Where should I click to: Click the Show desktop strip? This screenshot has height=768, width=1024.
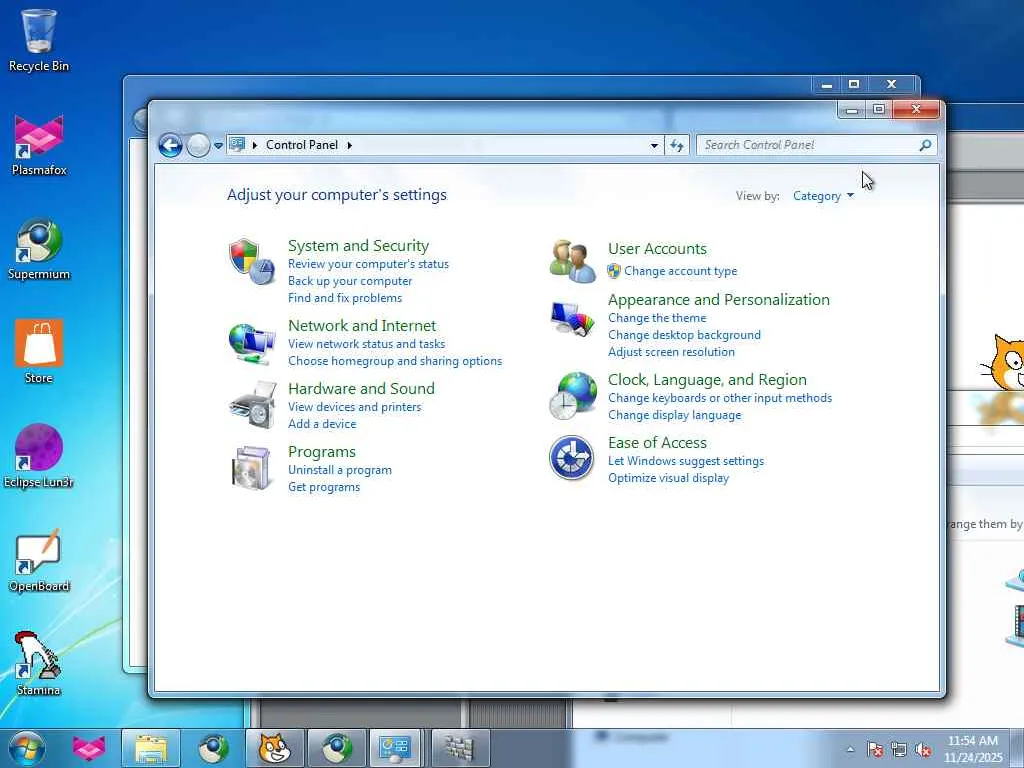[x=1017, y=748]
